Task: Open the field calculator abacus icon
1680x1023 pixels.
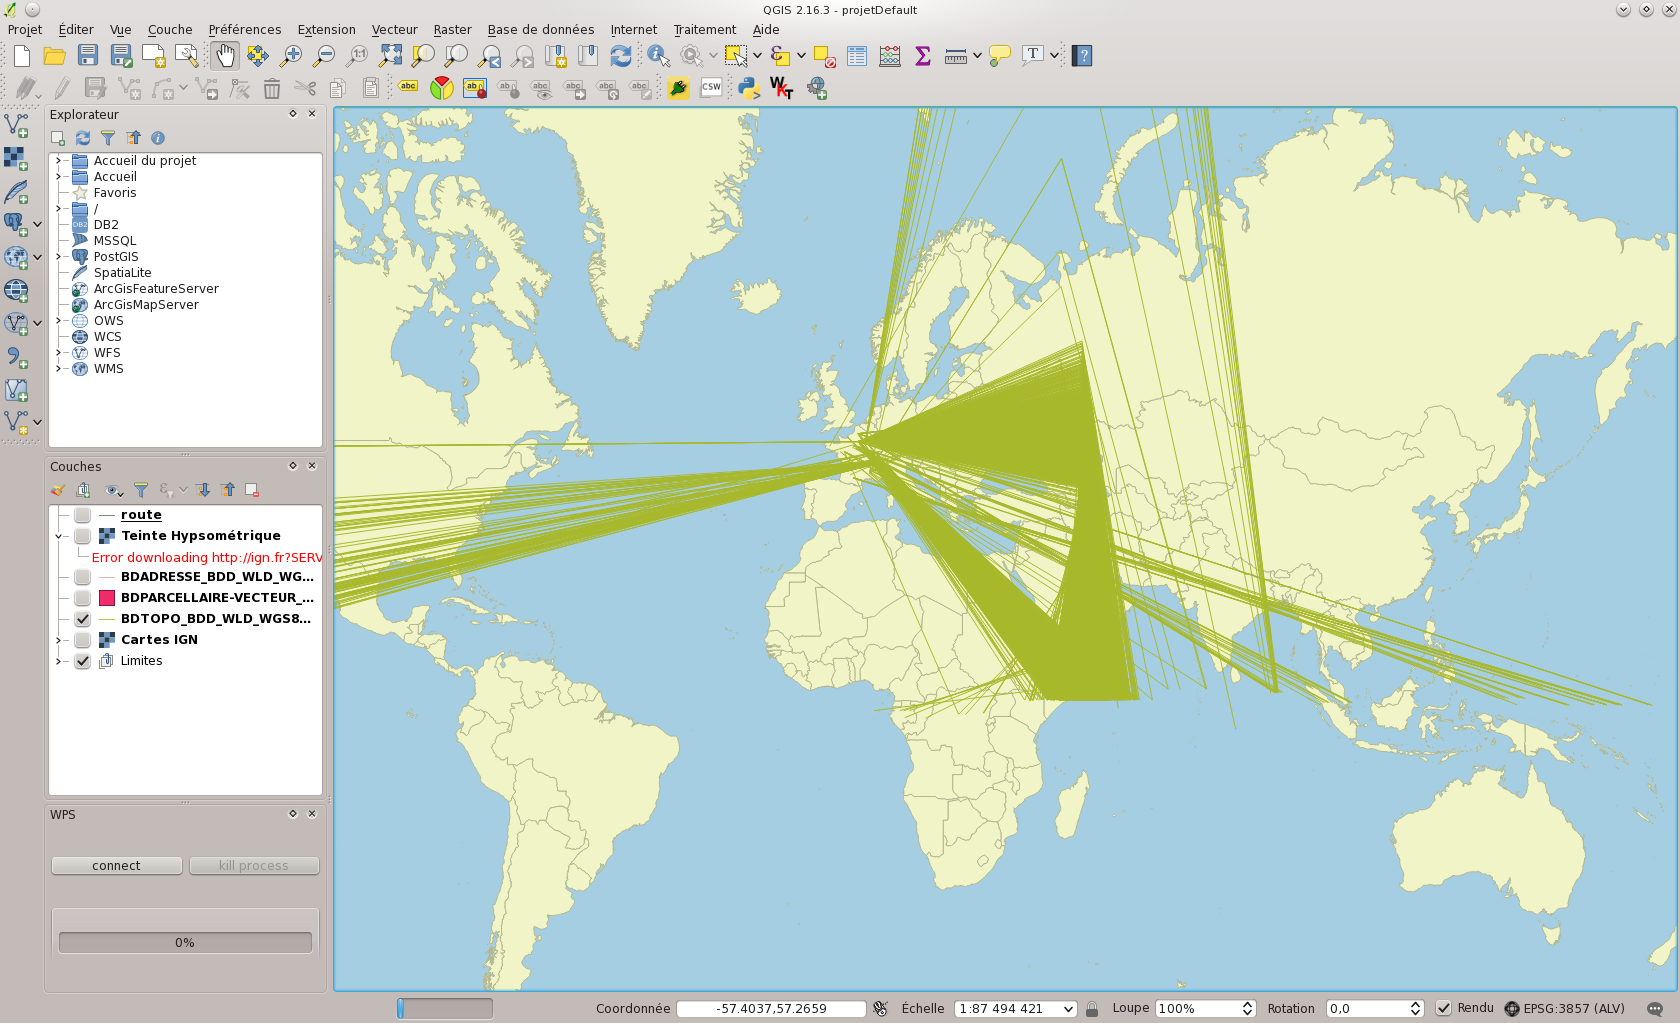Action: click(x=890, y=56)
